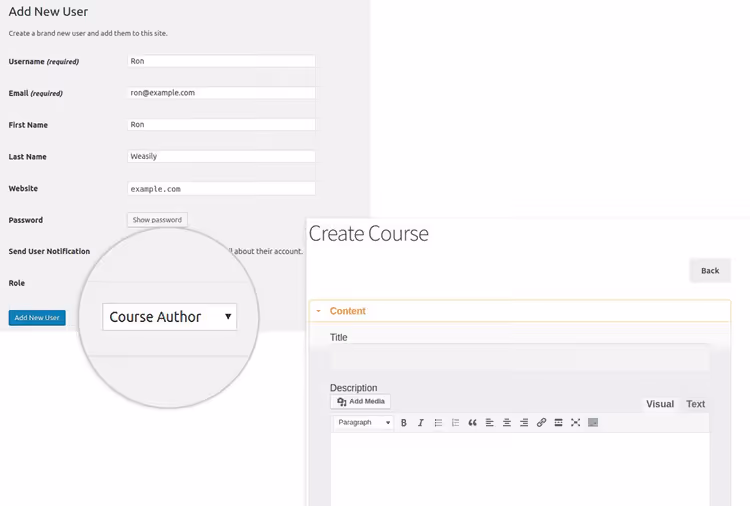This screenshot has width=750, height=506.
Task: Toggle bold formatting in description editor
Action: (x=404, y=423)
